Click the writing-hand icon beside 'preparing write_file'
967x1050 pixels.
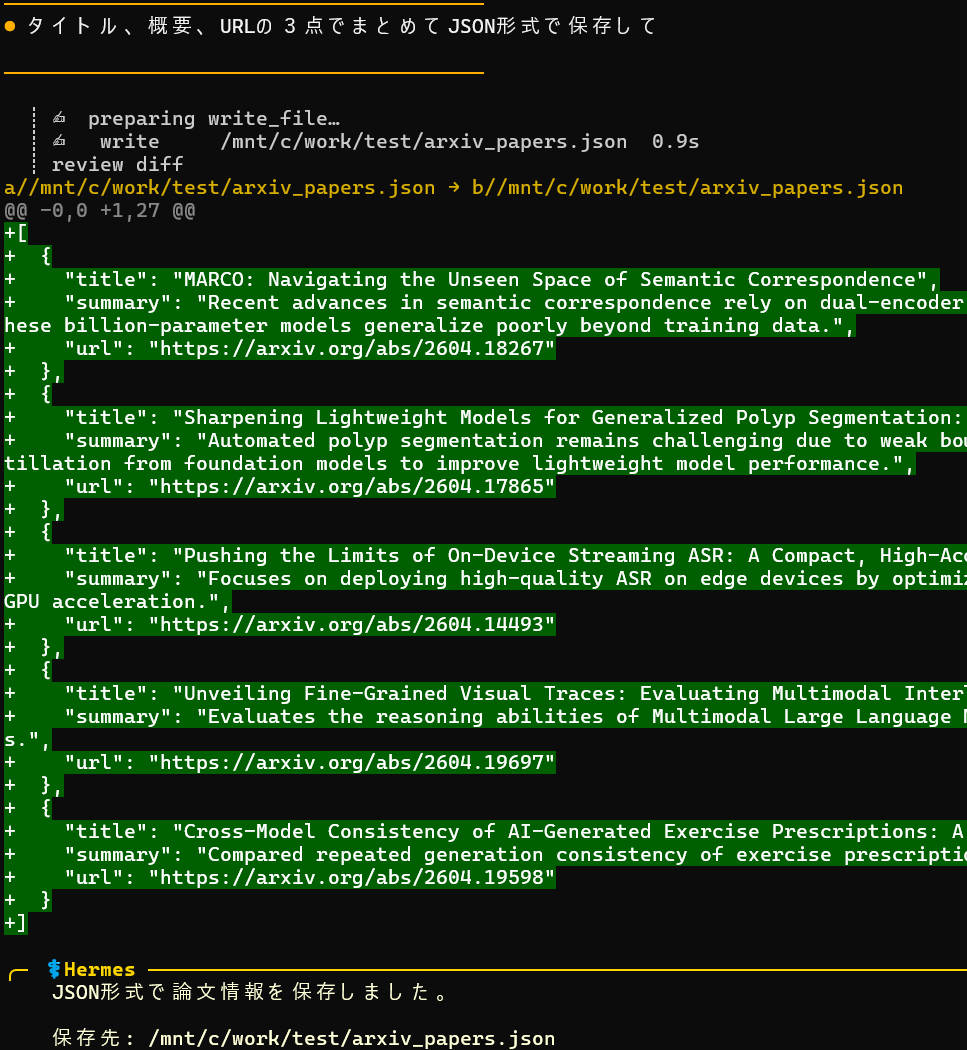coord(59,119)
